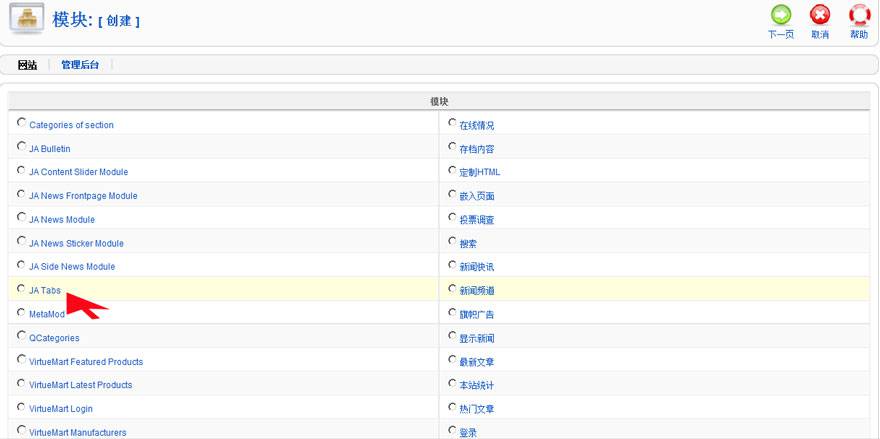The height and width of the screenshot is (439, 880).
Task: Open the 显示新闻 link
Action: tap(477, 339)
